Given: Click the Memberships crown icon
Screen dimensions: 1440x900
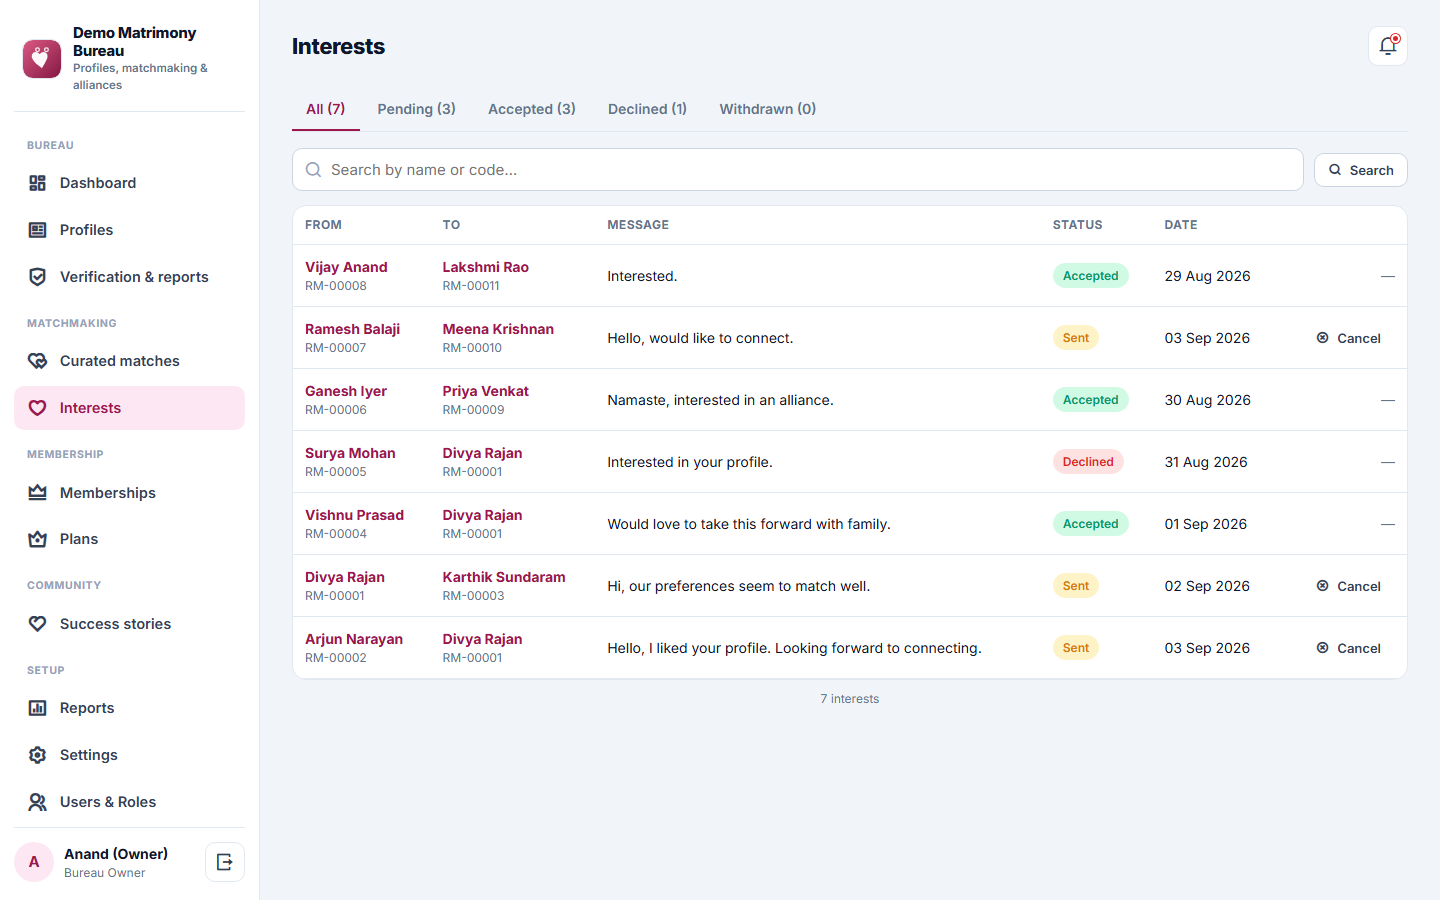Looking at the screenshot, I should pos(38,493).
